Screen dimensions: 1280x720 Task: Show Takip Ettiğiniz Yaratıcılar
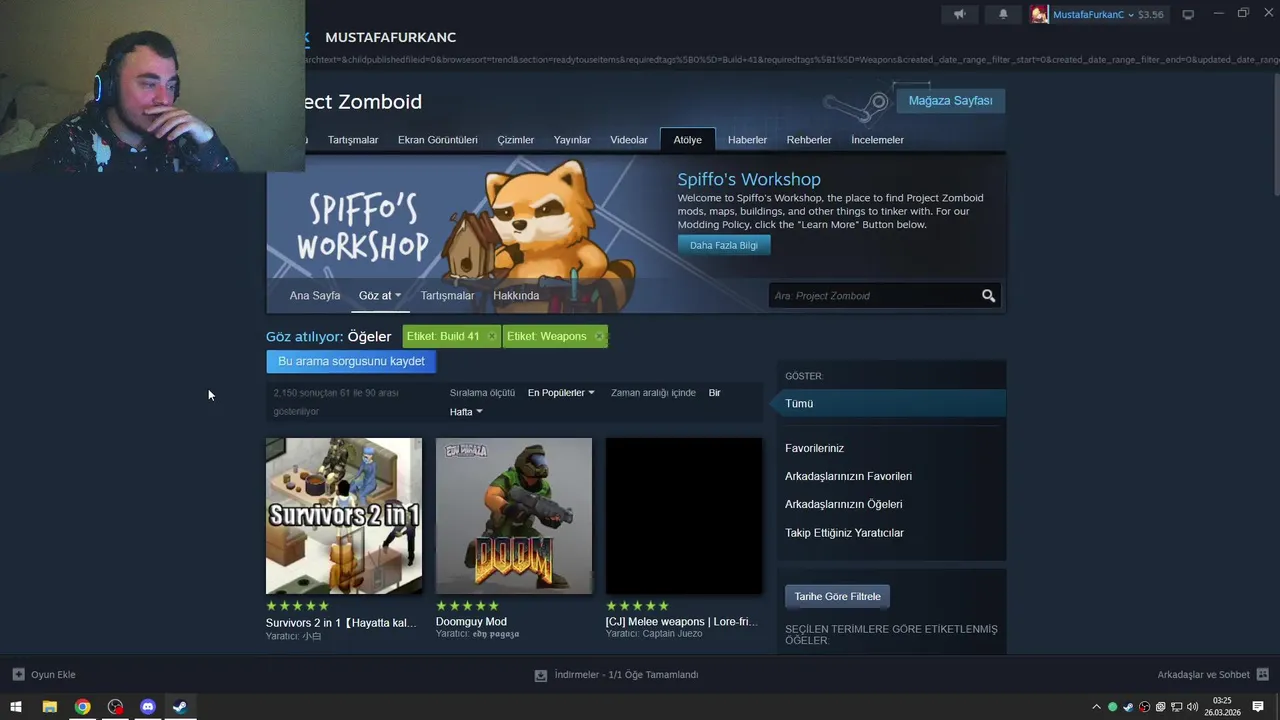(x=844, y=533)
